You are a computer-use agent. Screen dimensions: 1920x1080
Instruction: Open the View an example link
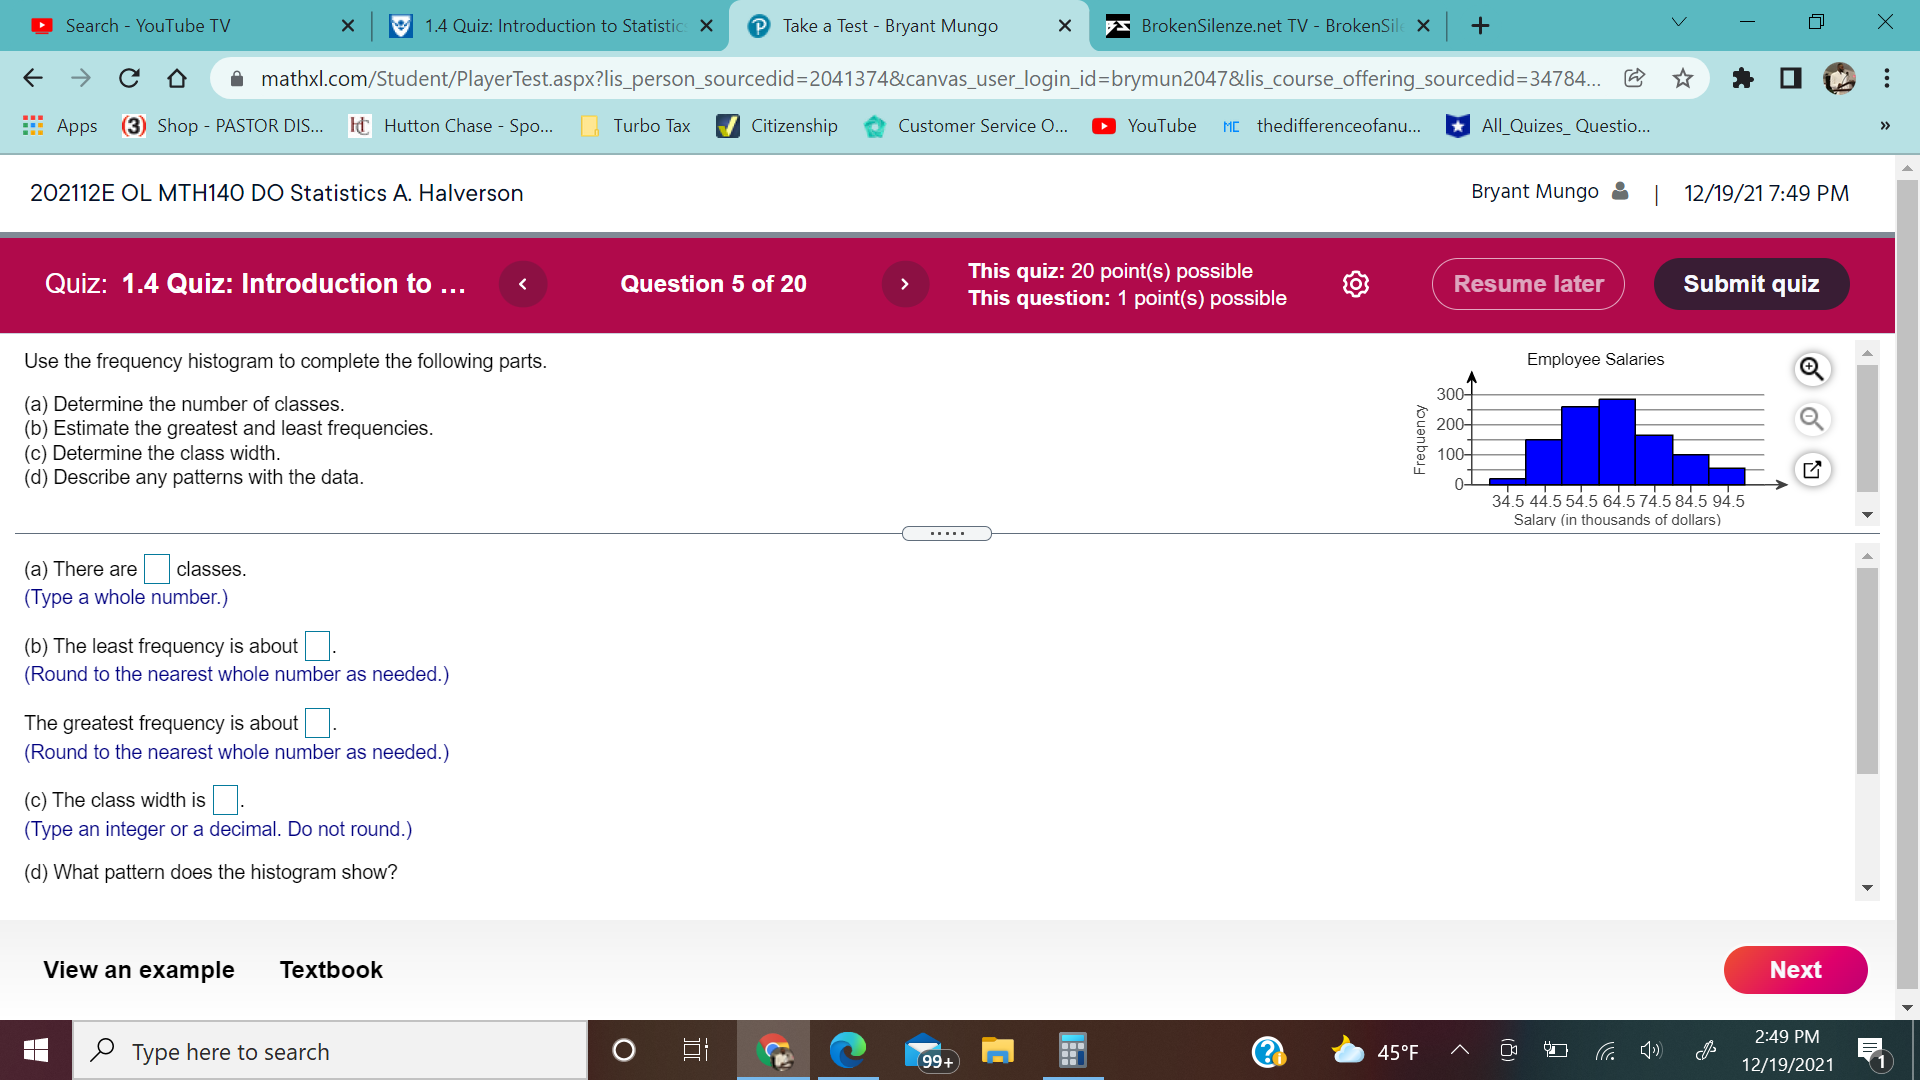click(139, 970)
